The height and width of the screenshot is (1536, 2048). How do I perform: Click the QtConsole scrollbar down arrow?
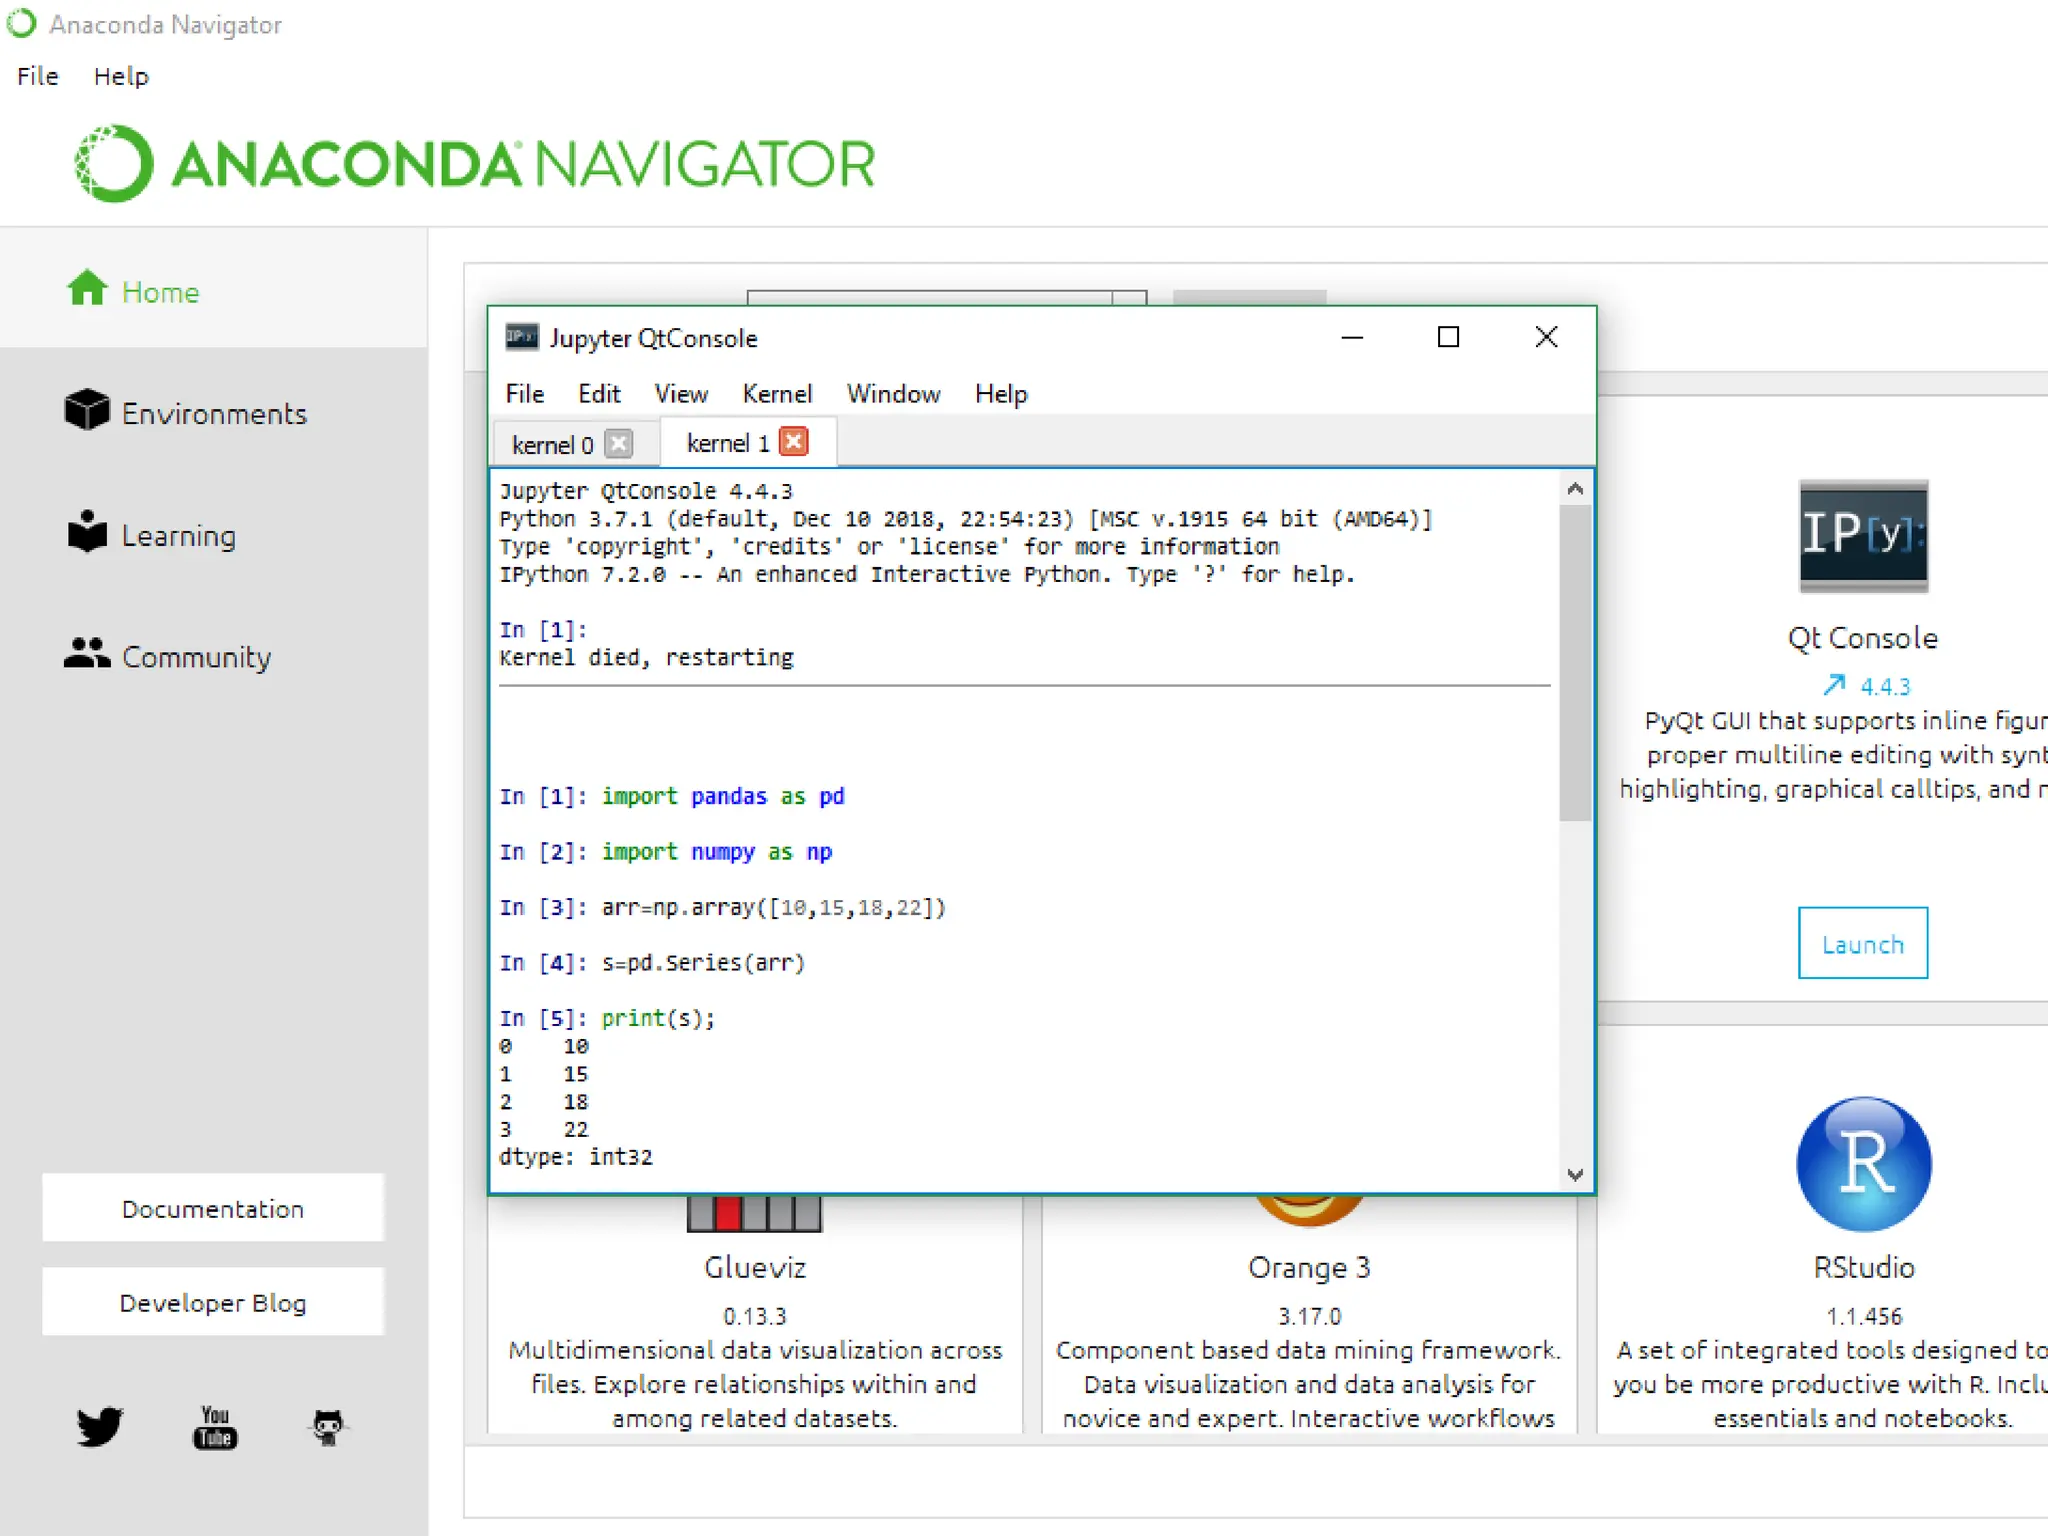click(x=1575, y=1175)
